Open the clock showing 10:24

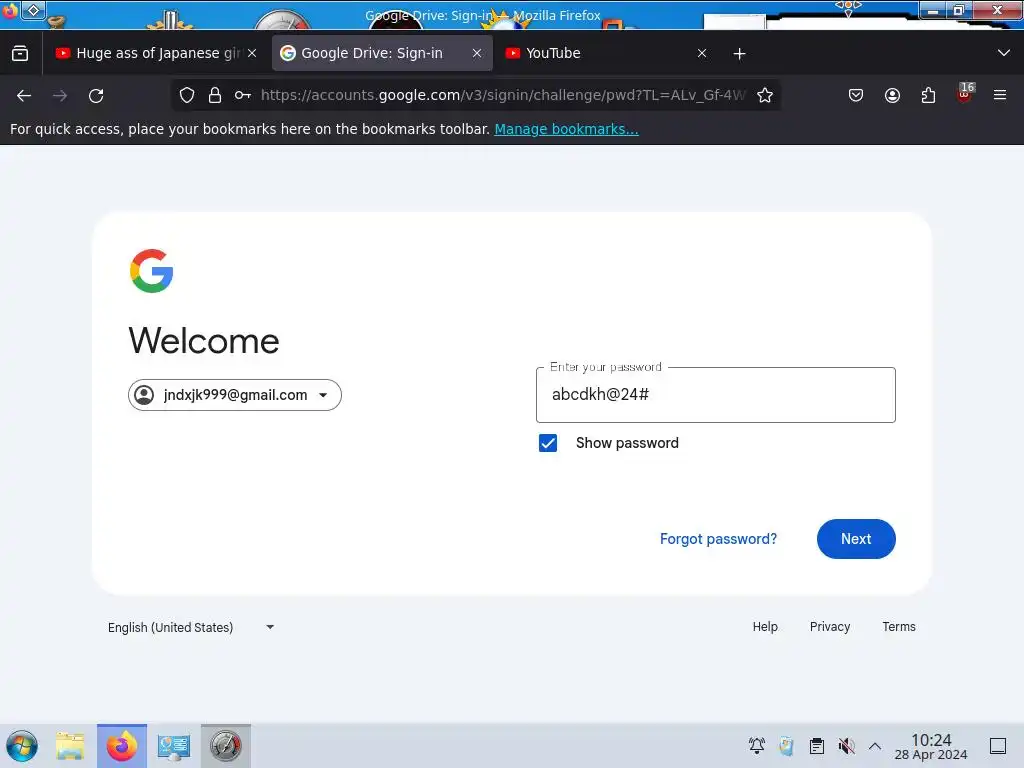(931, 746)
